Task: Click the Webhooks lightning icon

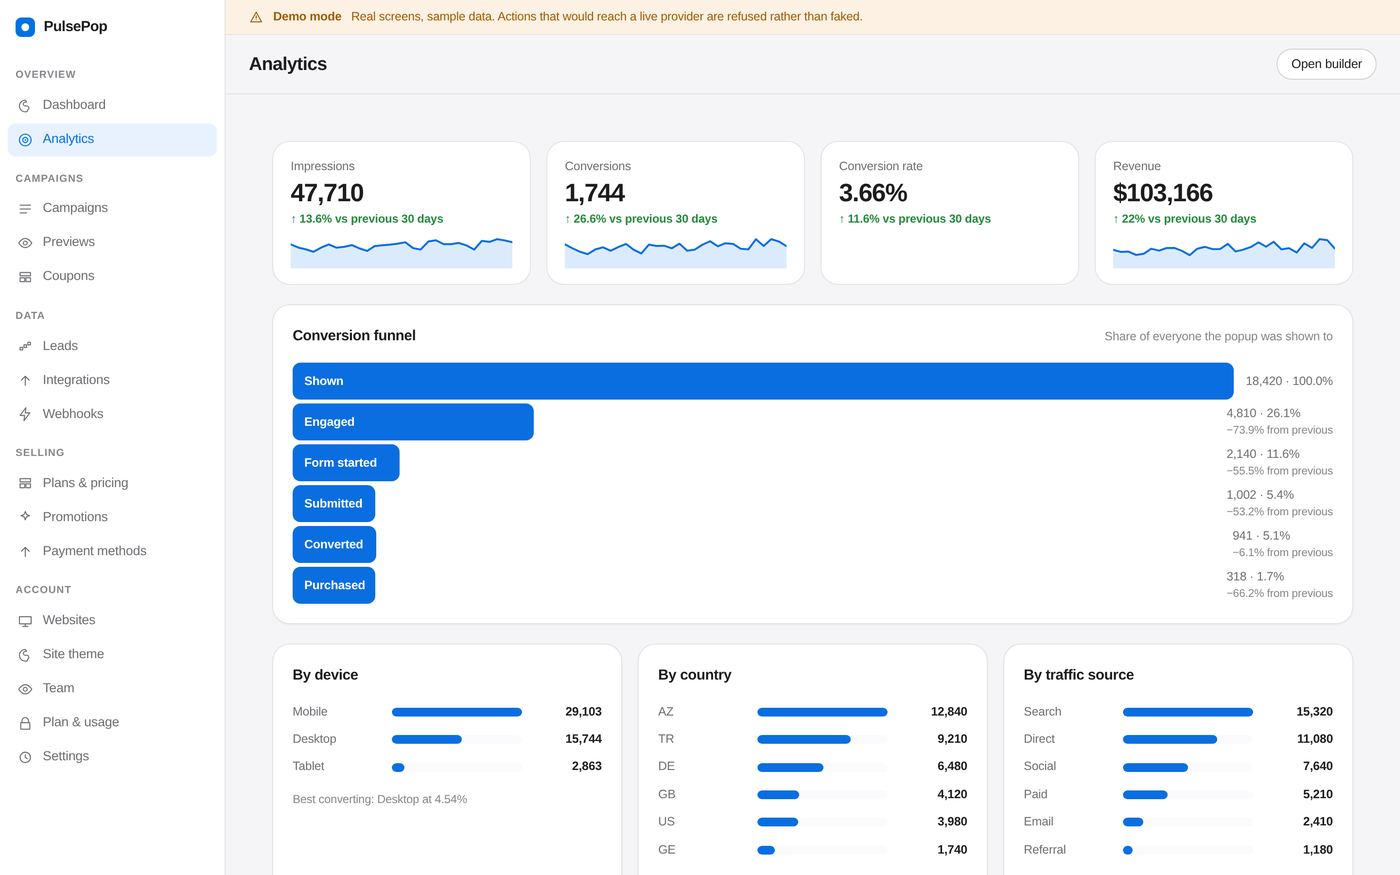Action: [25, 414]
